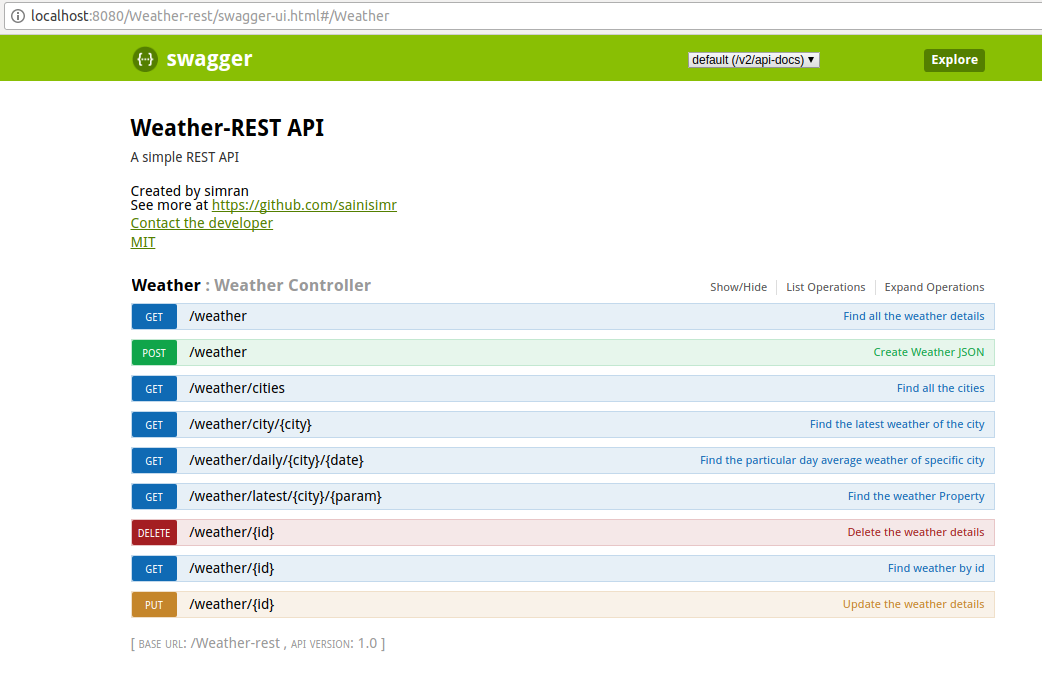Click the DELETE badge on /weather/{id}
The image size is (1042, 684).
pos(153,532)
